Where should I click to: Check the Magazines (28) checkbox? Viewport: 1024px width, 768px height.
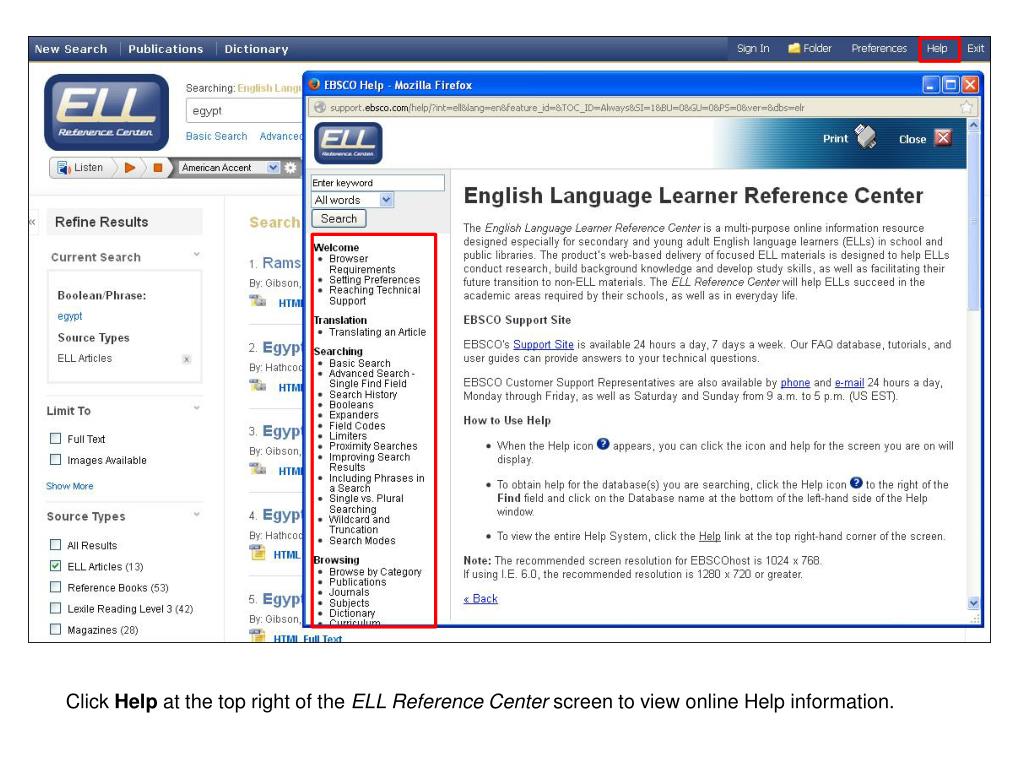tap(56, 630)
